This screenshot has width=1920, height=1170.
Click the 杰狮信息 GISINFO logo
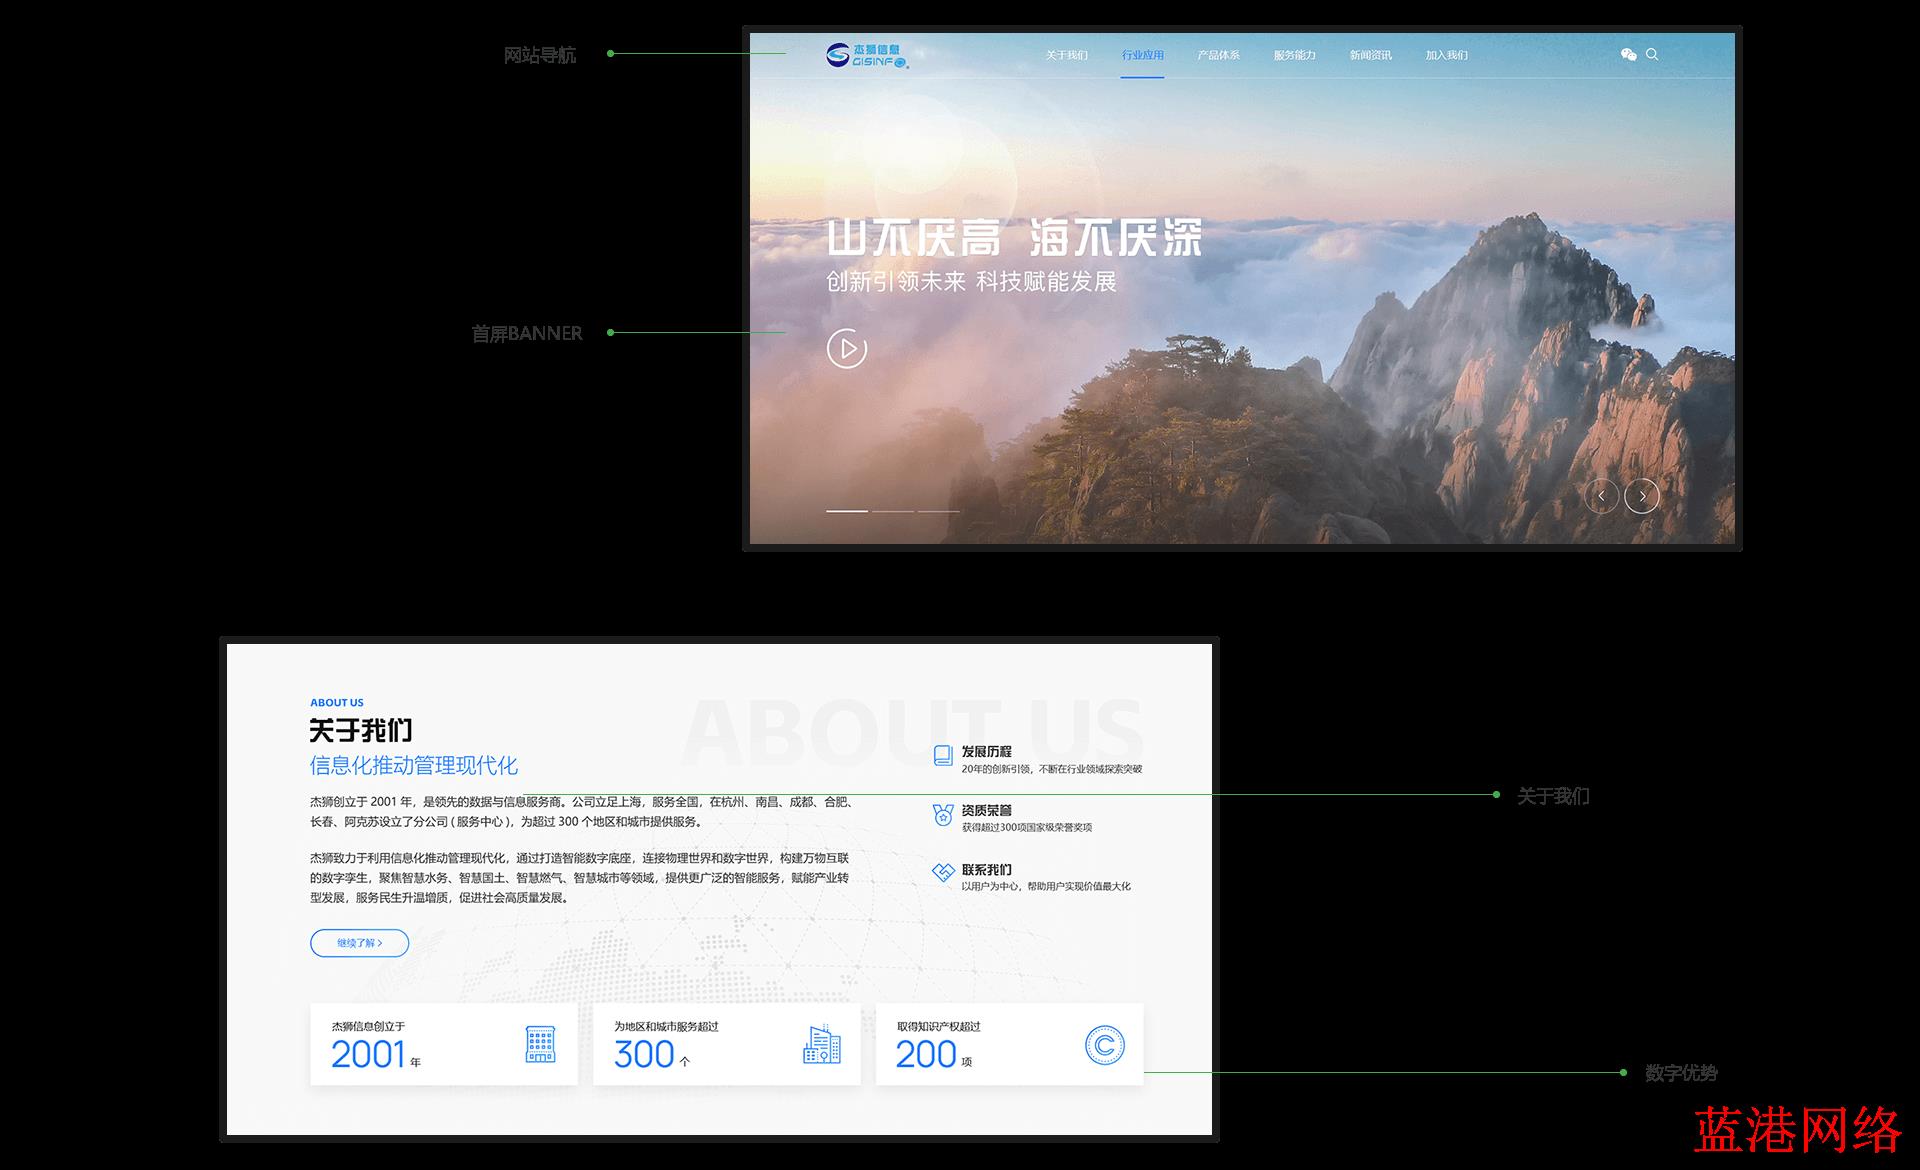pos(867,55)
